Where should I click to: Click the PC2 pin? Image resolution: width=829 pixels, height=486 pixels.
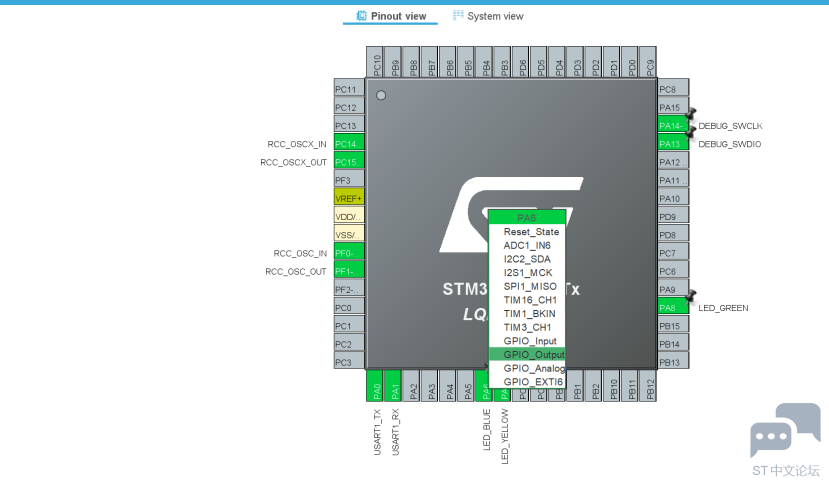click(349, 344)
